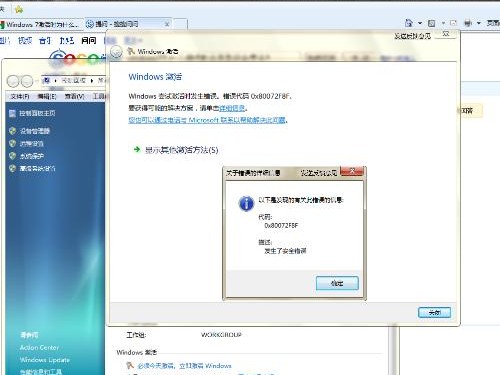Image resolution: width=500 pixels, height=375 pixels.
Task: Click the OK button in the error details dialog
Action: [337, 283]
